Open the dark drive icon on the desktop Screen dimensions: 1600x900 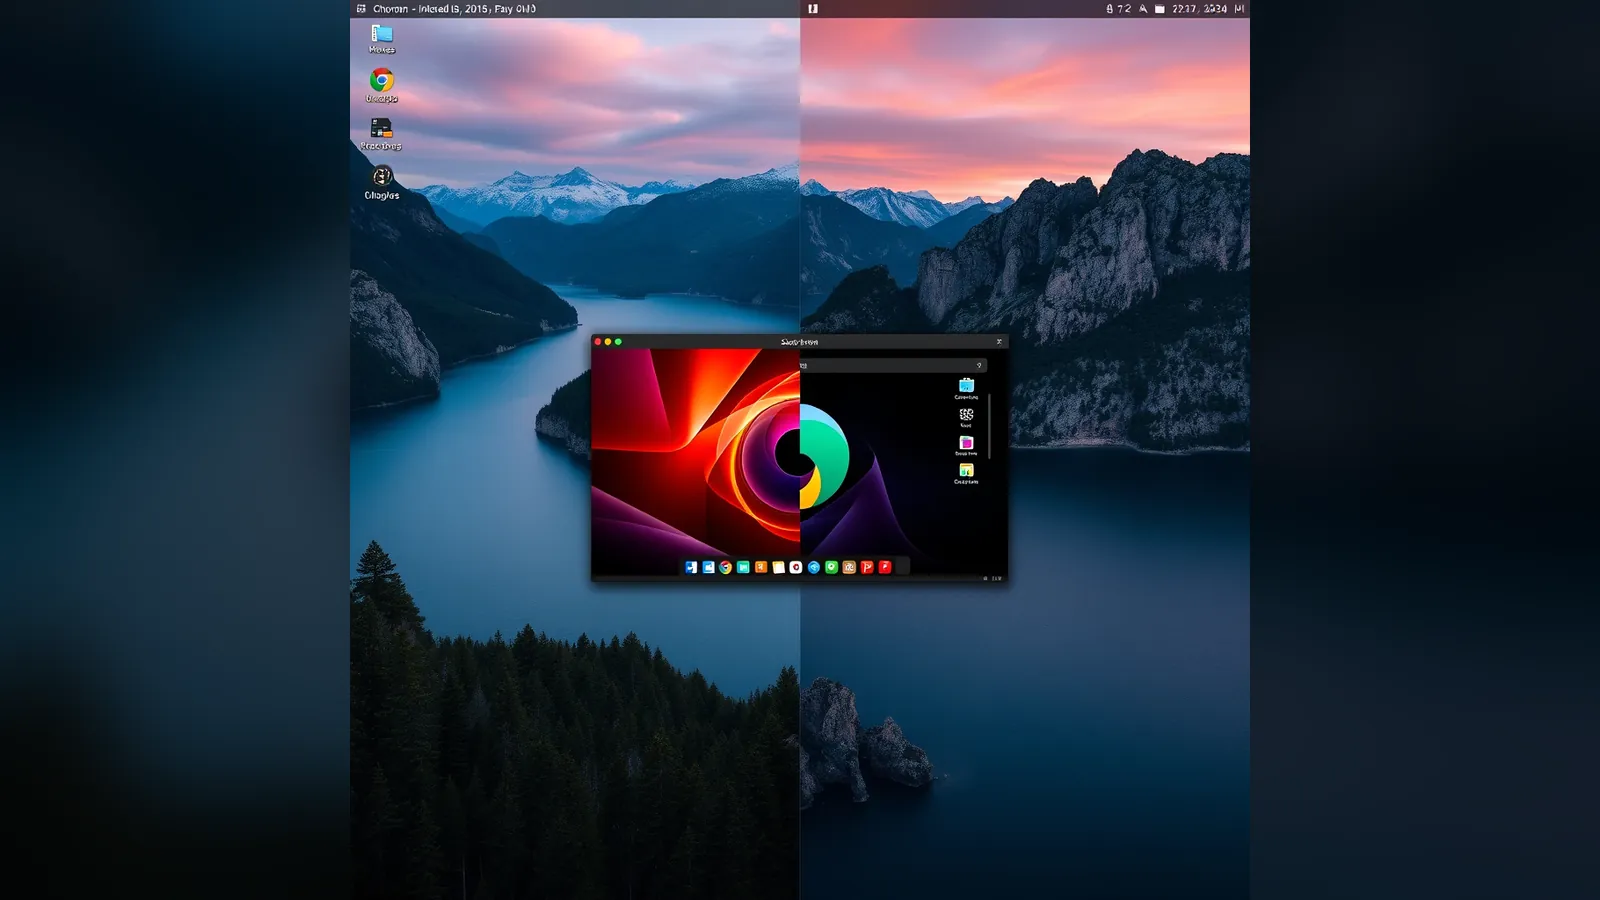coord(381,128)
